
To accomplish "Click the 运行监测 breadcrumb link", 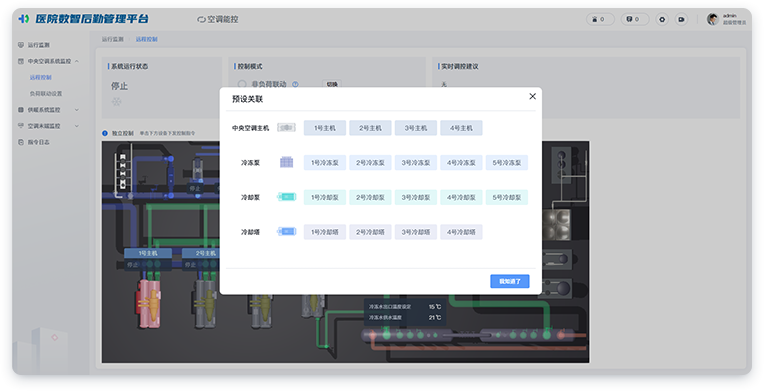I will (113, 39).
